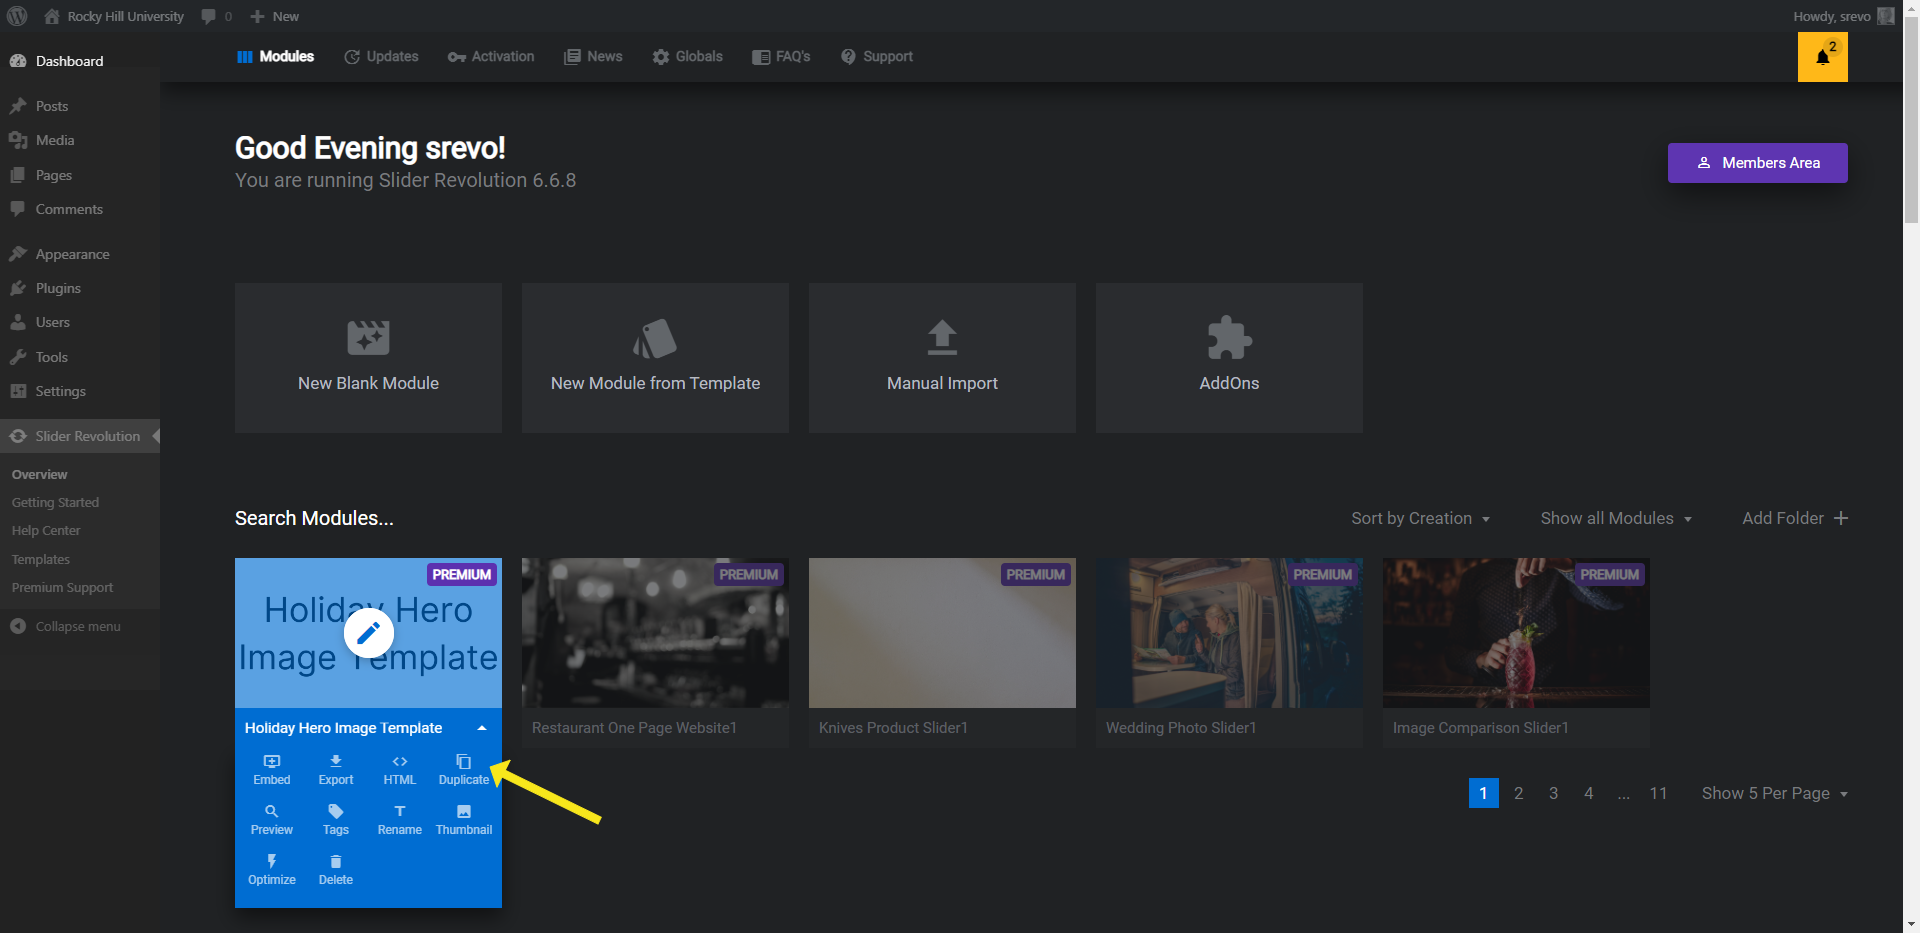Open Plugins in the sidebar

(80, 288)
